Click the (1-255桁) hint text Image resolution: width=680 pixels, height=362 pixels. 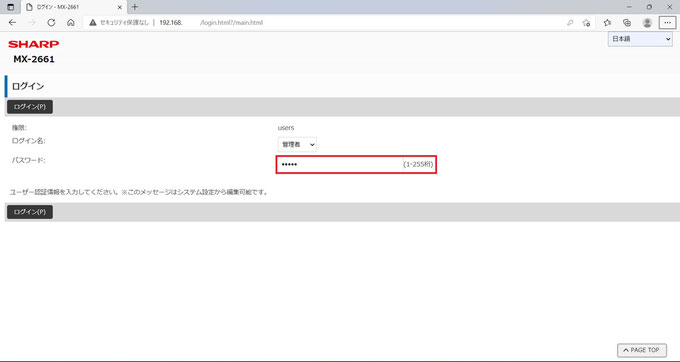418,164
